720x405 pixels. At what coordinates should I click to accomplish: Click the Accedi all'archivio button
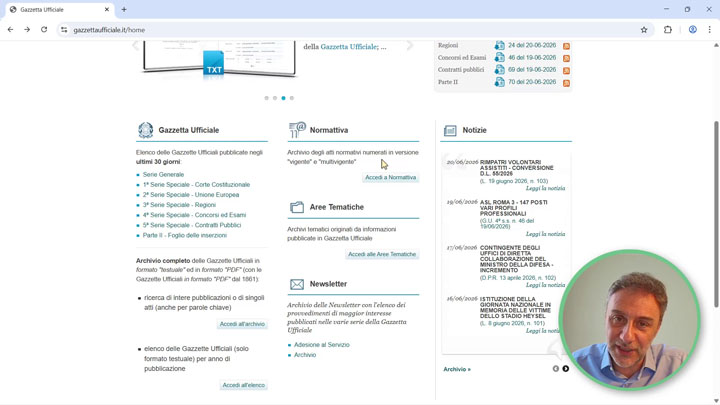tap(242, 324)
